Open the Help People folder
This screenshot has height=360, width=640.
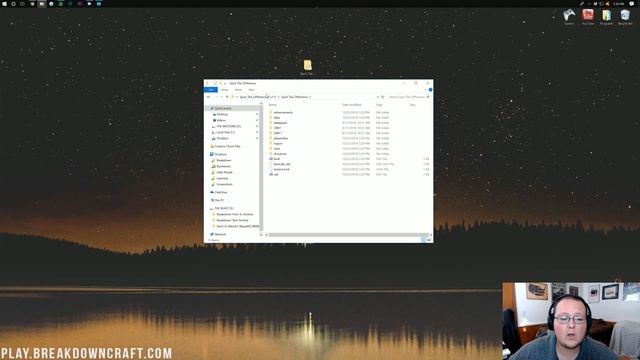(224, 172)
